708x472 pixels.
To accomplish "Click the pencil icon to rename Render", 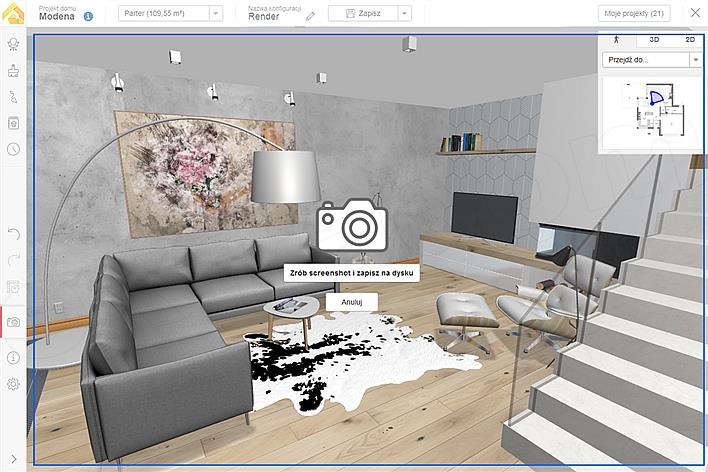I will click(310, 16).
